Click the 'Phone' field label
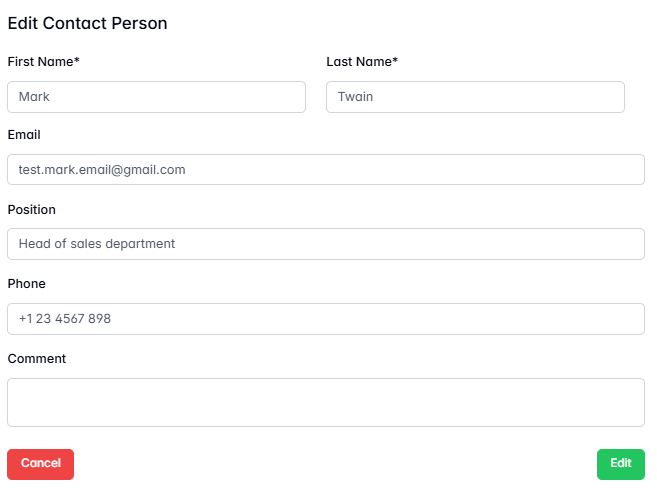This screenshot has width=657, height=490. (27, 284)
